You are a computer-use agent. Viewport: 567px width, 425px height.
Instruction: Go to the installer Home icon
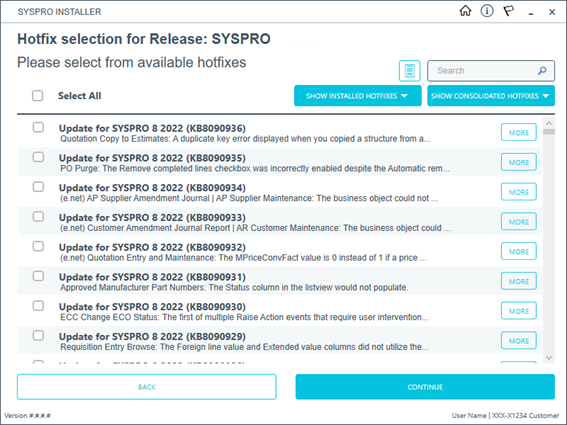pos(465,11)
